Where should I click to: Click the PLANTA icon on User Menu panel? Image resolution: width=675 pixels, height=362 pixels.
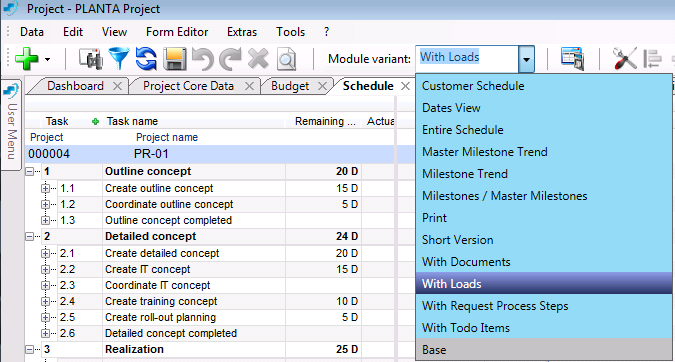(x=11, y=91)
